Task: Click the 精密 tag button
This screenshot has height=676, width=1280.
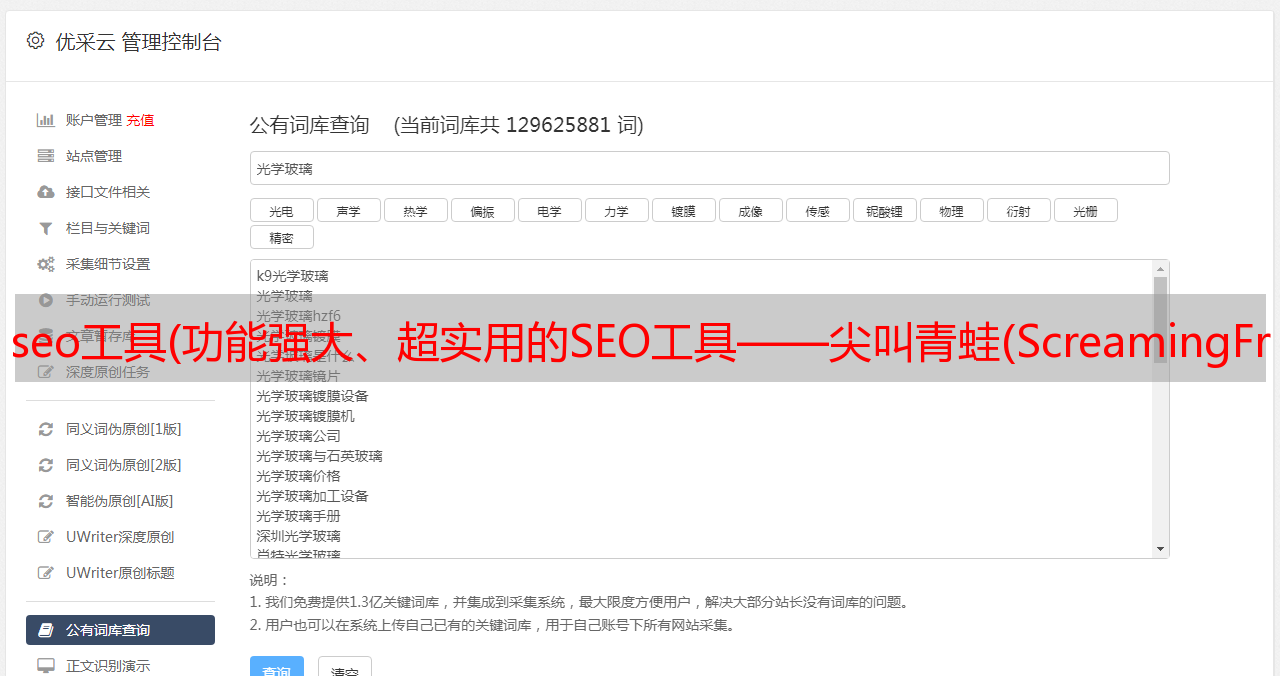Action: [x=281, y=237]
